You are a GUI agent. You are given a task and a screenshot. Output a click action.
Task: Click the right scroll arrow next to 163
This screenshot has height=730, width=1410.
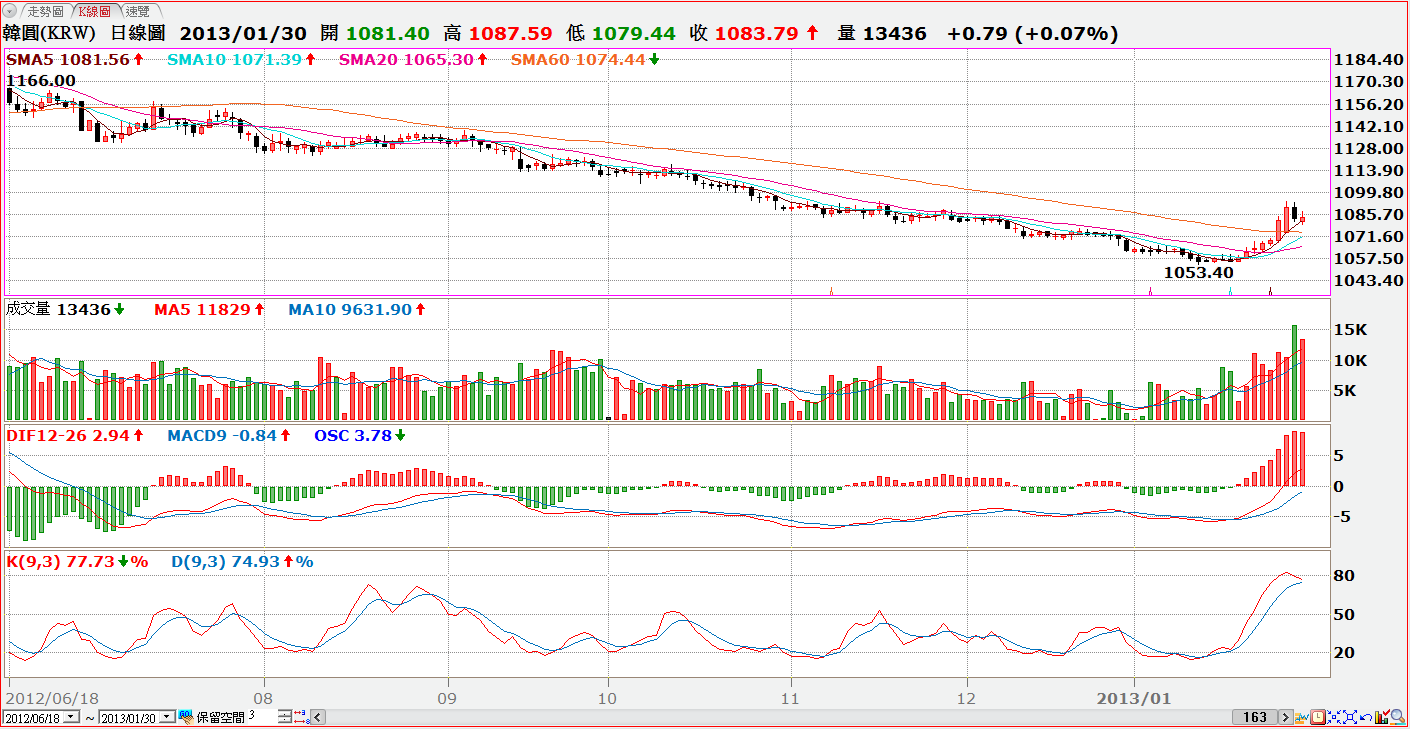click(x=1287, y=717)
